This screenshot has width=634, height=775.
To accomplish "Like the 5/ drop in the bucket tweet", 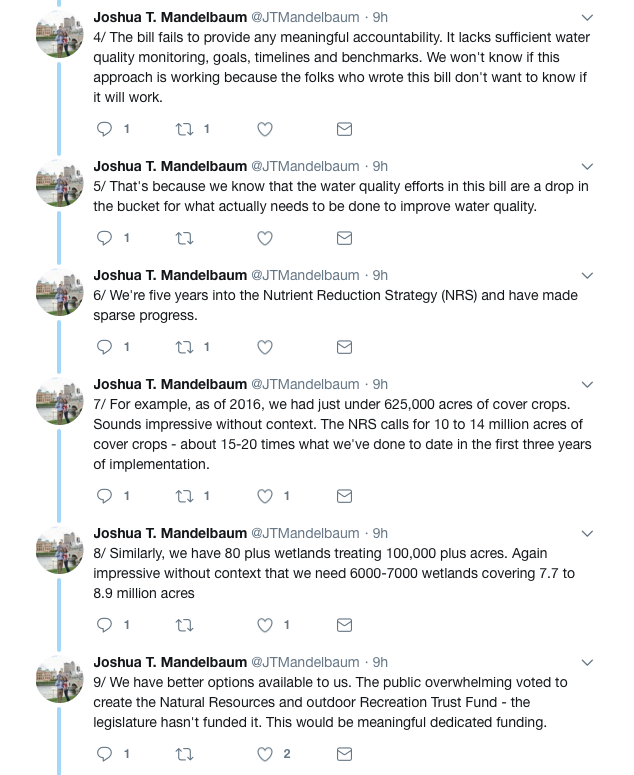I will point(265,238).
